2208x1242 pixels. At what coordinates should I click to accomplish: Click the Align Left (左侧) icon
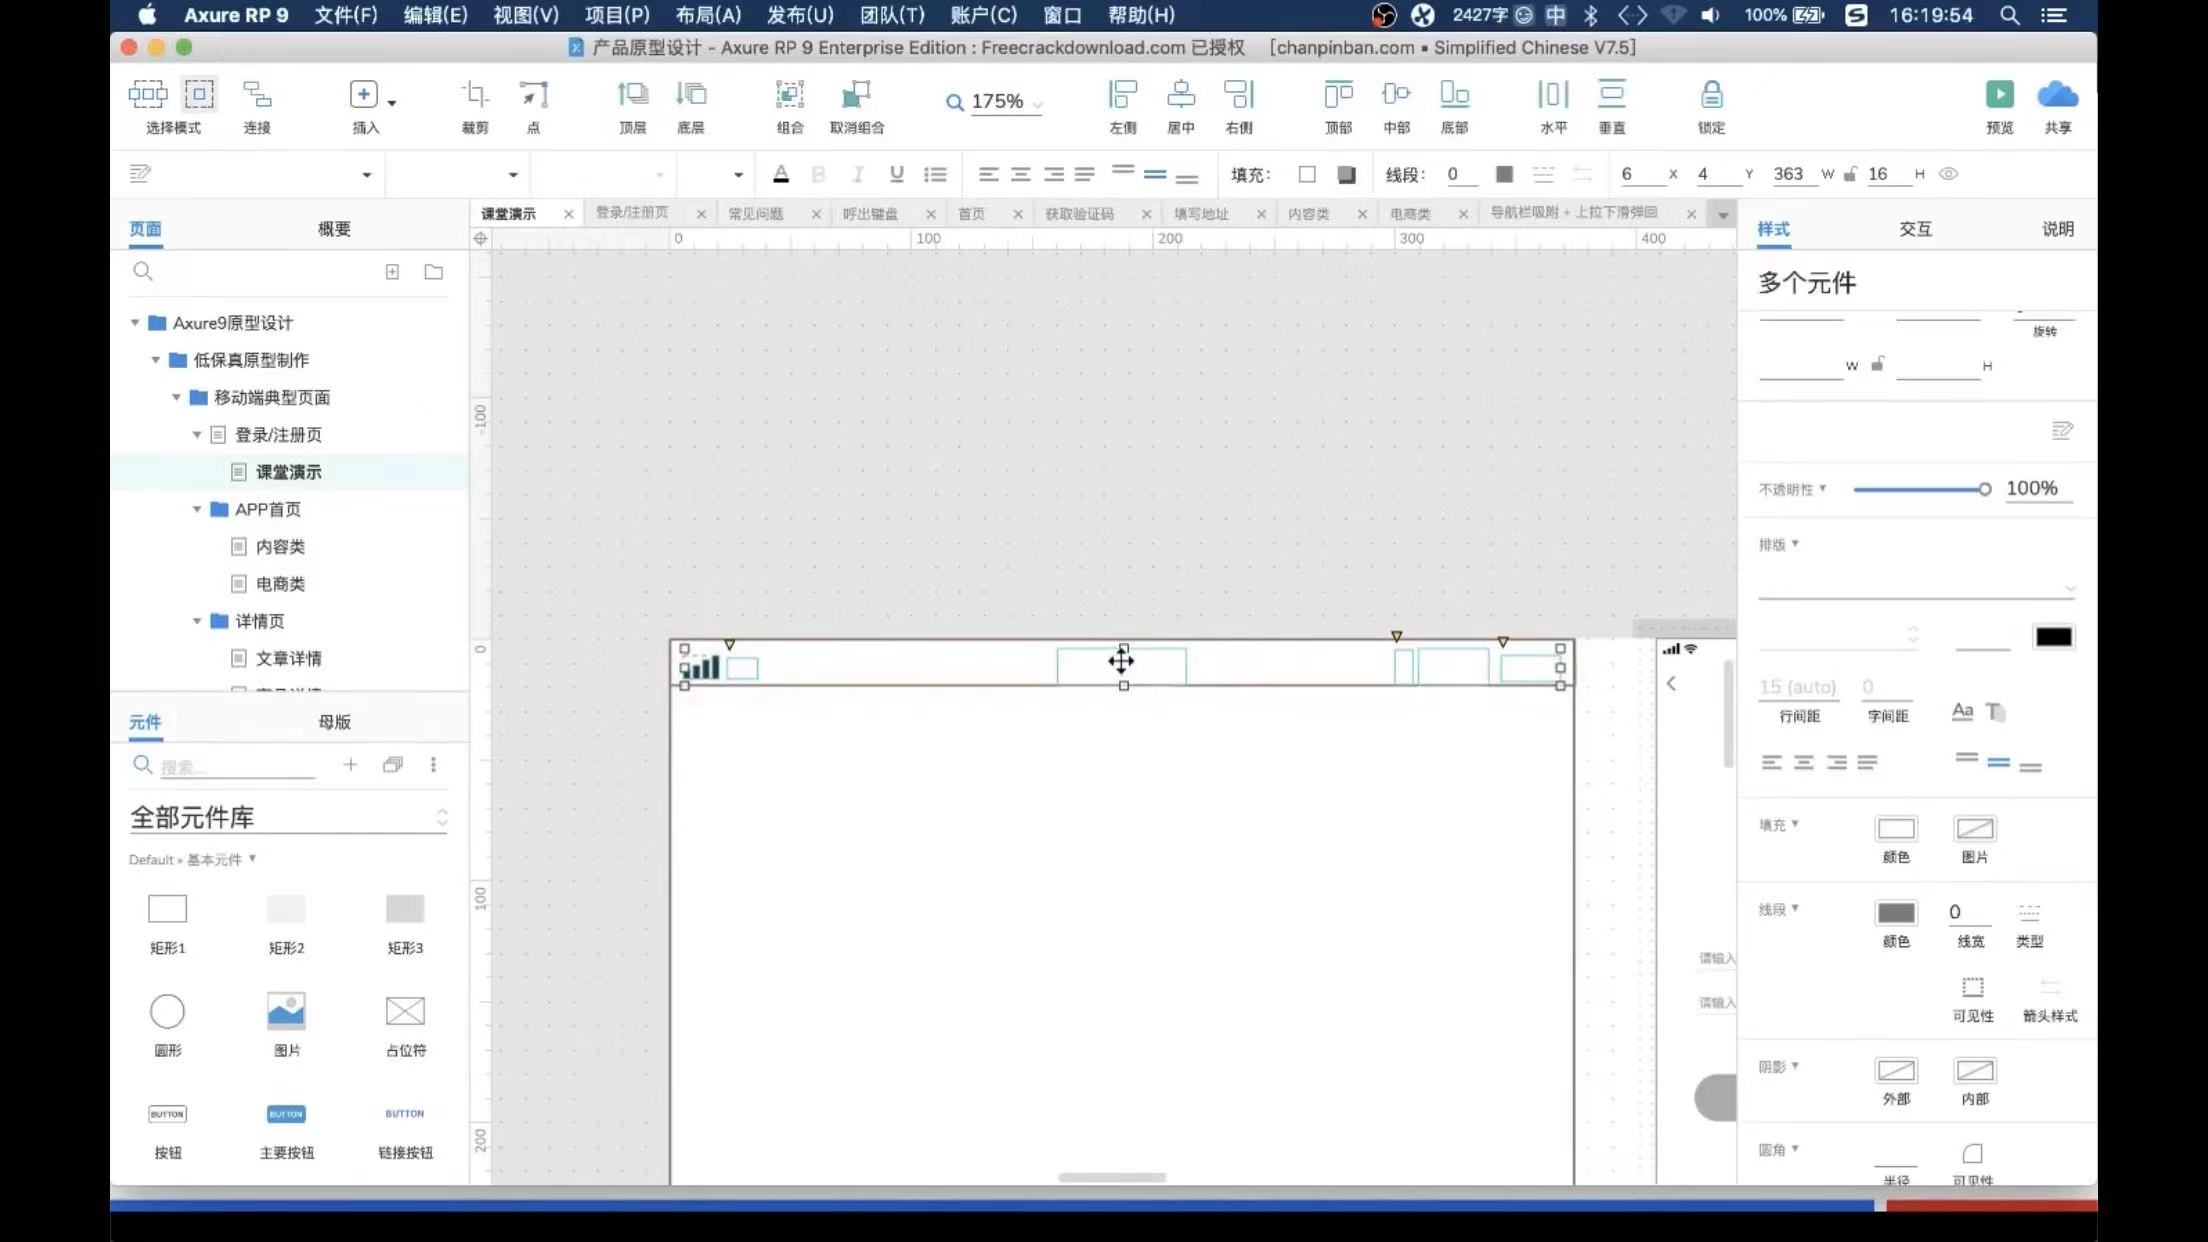[1122, 95]
